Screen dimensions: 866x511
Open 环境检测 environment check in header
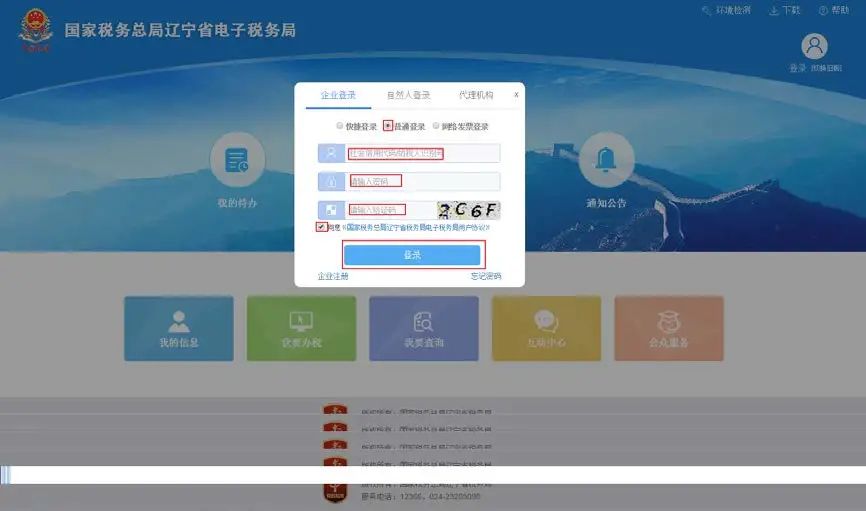coord(726,10)
